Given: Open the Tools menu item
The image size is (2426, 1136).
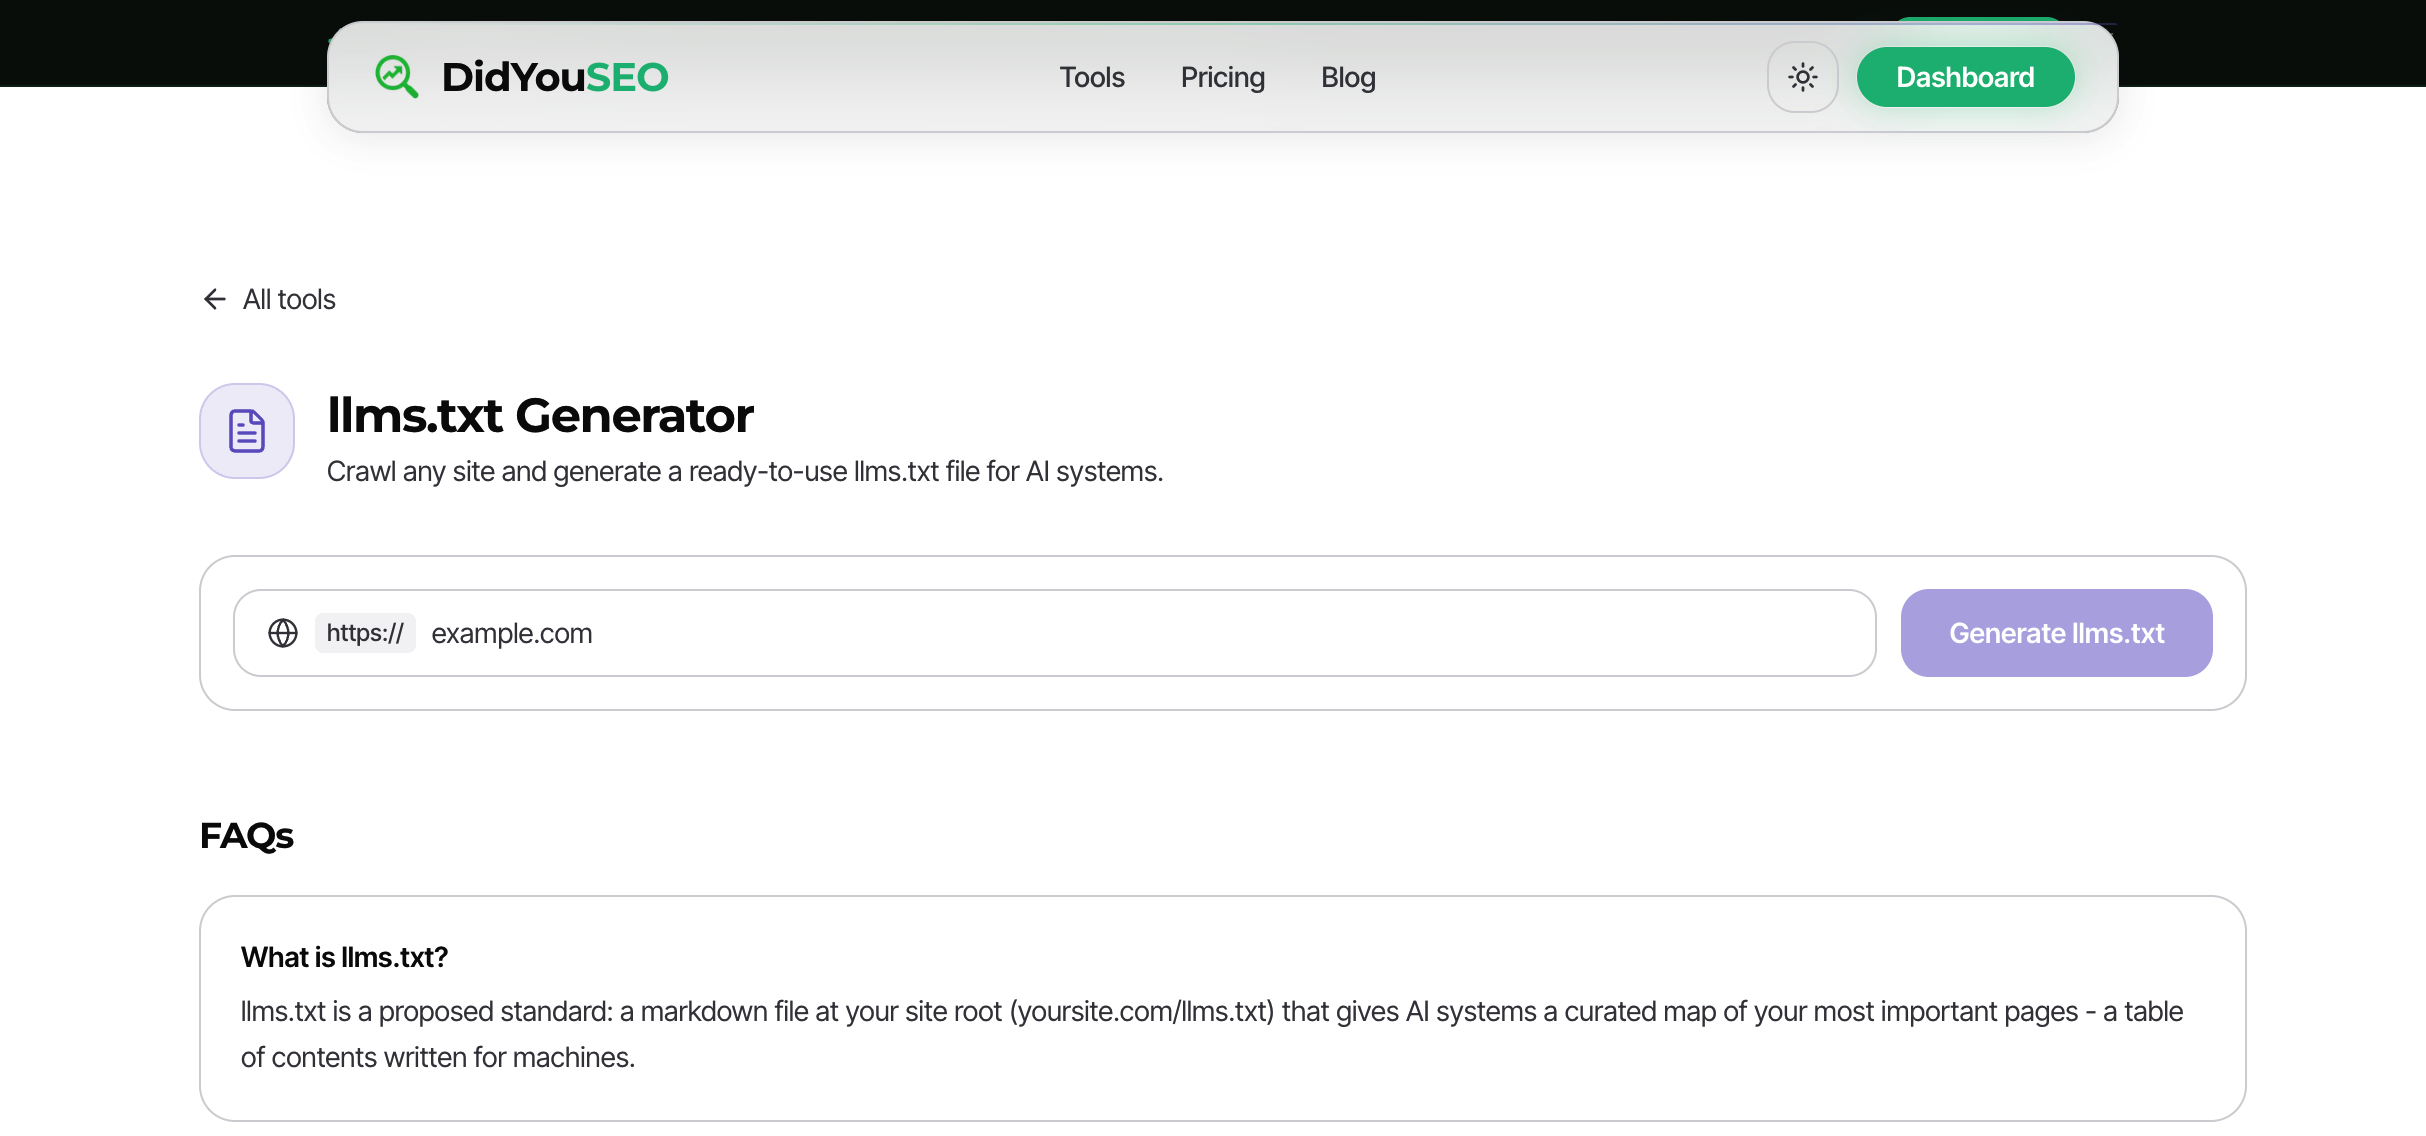Looking at the screenshot, I should (1092, 77).
